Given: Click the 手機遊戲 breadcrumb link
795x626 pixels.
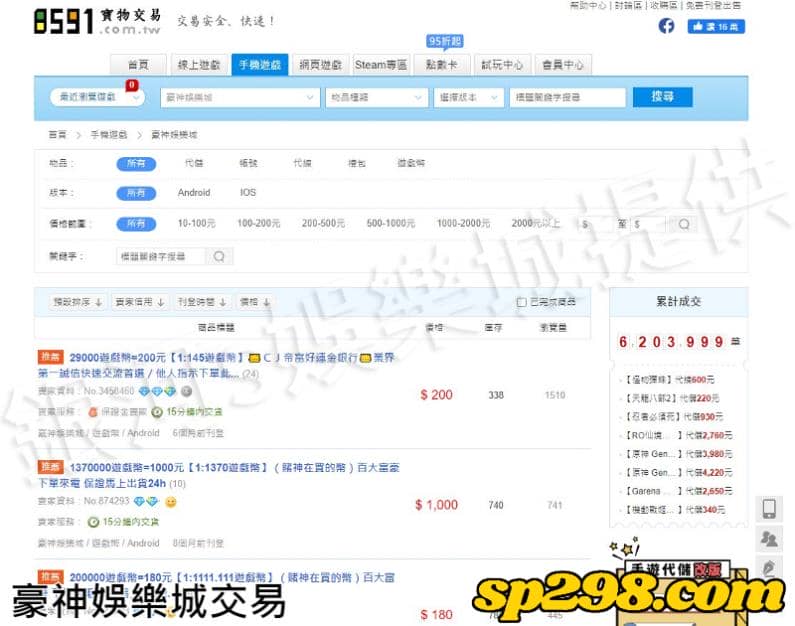Looking at the screenshot, I should click(x=109, y=135).
